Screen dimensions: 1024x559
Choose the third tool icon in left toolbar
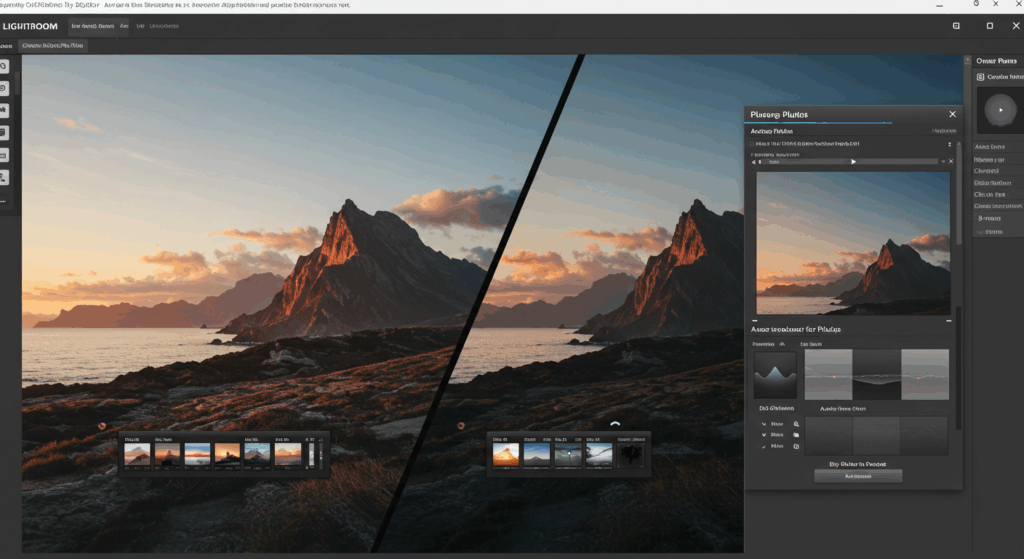3,110
